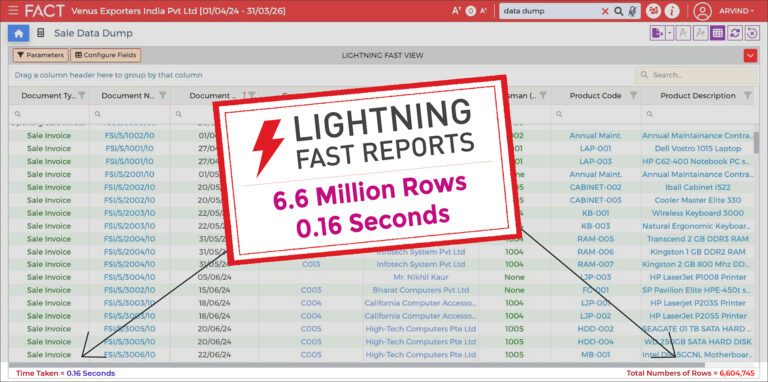This screenshot has height=382, width=768.
Task: Open the Configure Fields button
Action: (x=106, y=55)
